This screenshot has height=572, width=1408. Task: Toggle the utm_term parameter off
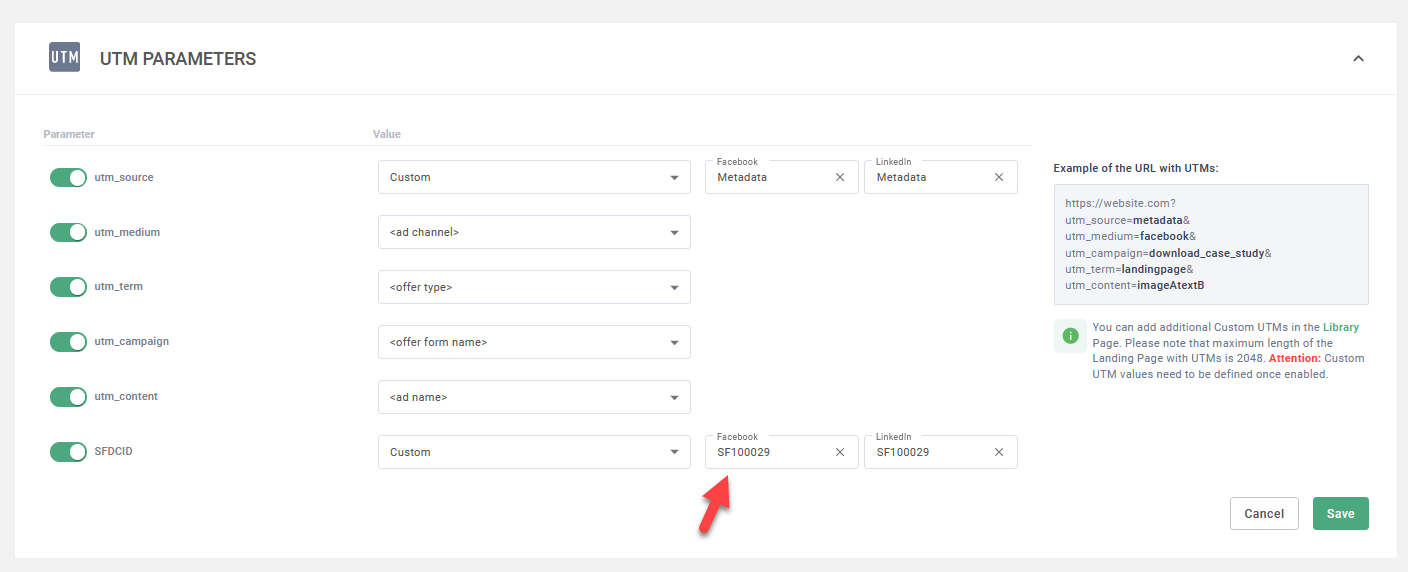68,287
